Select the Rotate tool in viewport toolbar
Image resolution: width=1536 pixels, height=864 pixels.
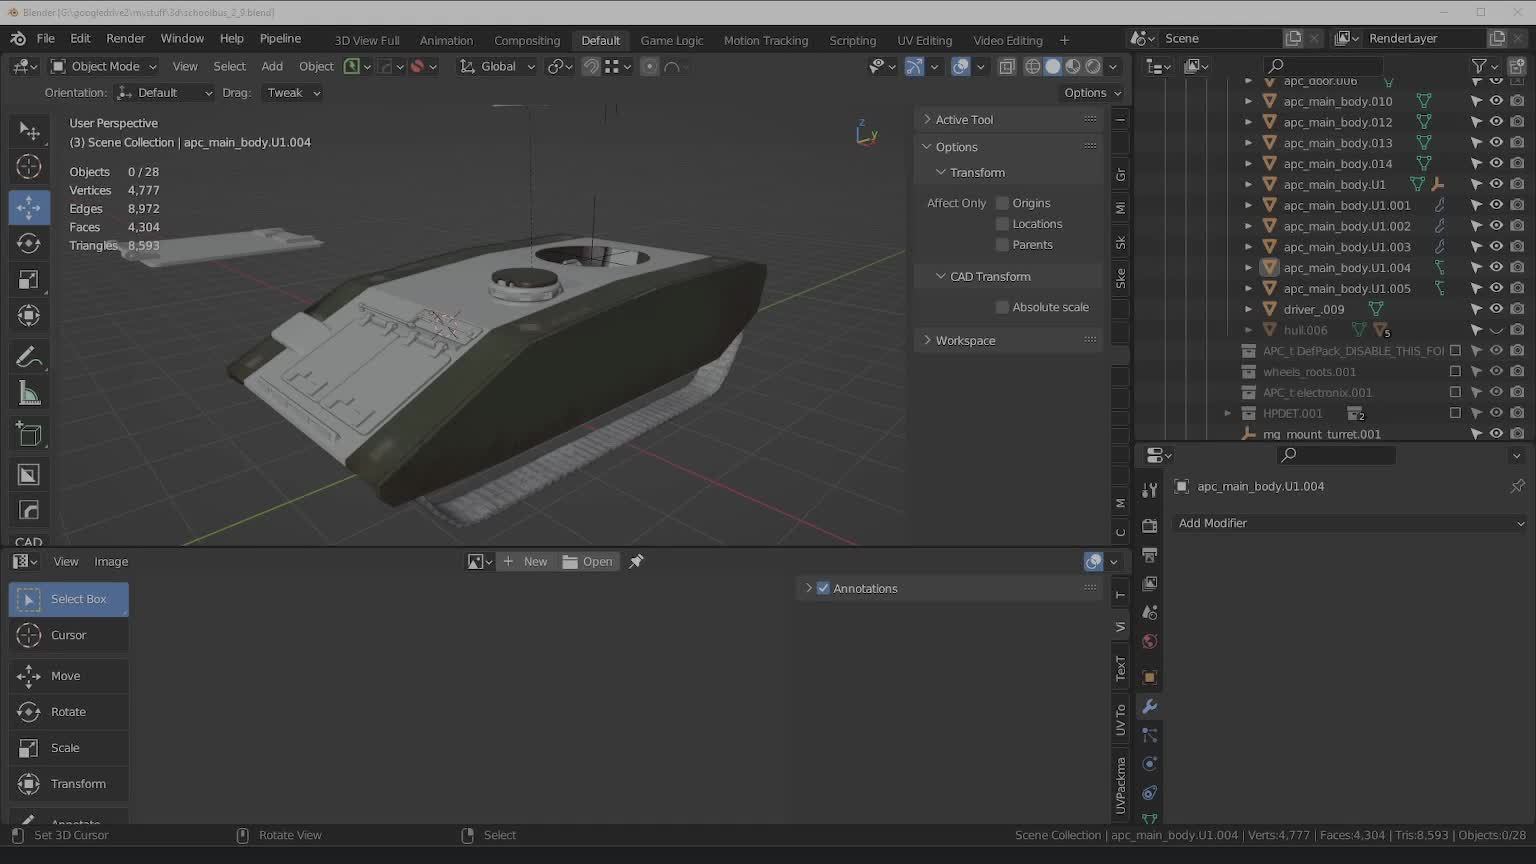[29, 244]
